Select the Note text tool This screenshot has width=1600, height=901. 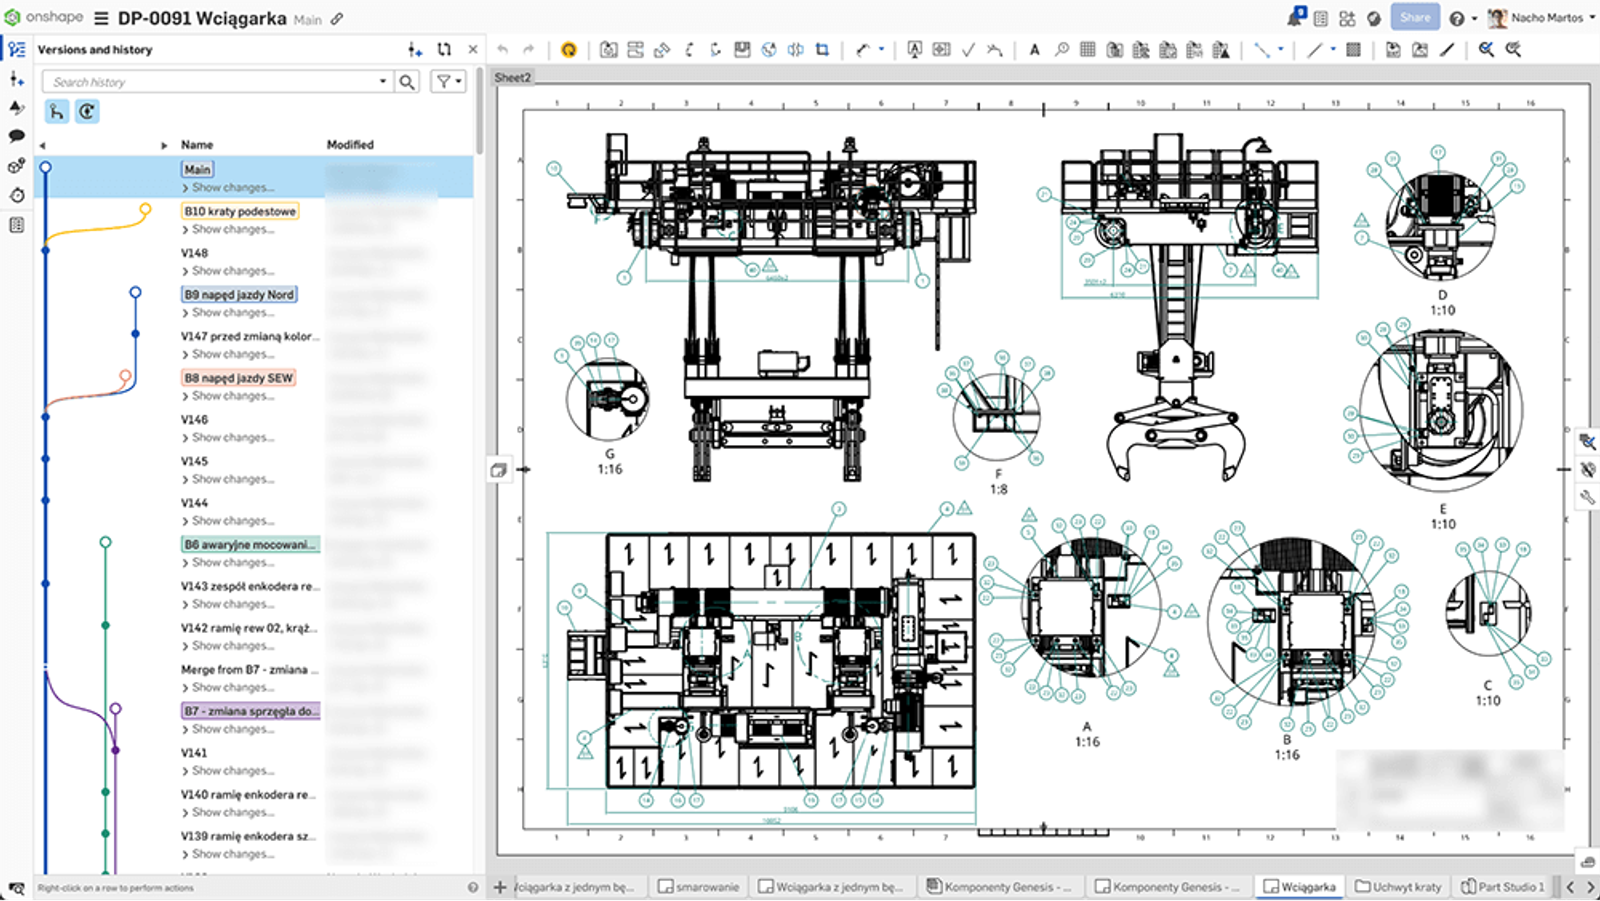pyautogui.click(x=1033, y=48)
